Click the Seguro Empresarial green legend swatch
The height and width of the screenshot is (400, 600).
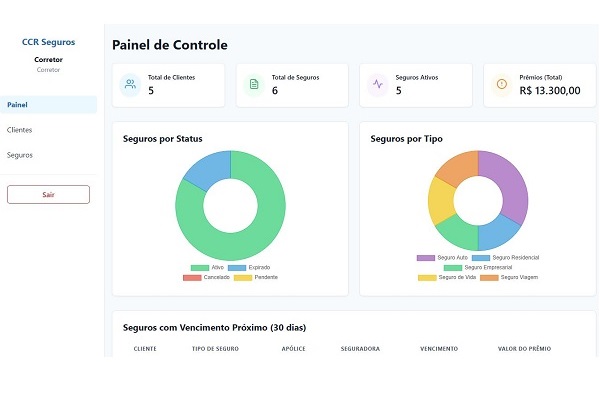click(453, 268)
